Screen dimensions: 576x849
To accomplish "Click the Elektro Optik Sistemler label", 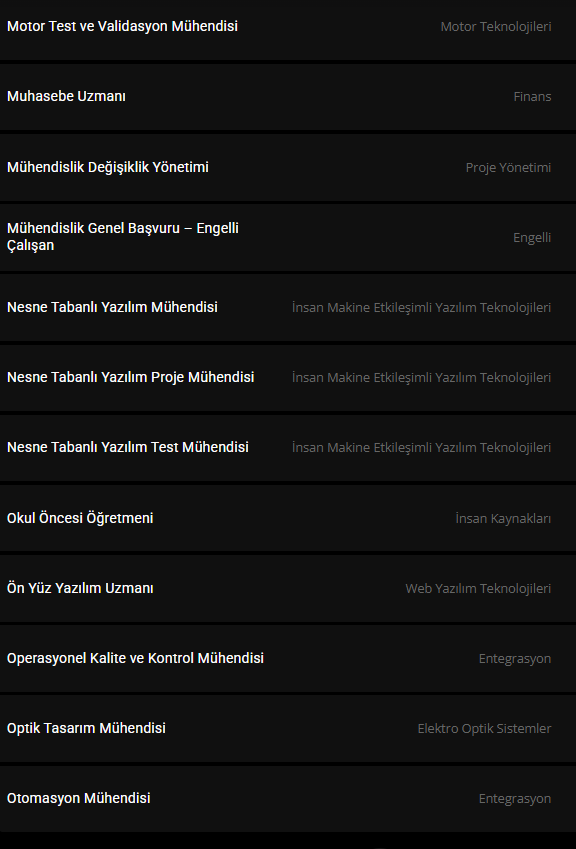I will [485, 729].
